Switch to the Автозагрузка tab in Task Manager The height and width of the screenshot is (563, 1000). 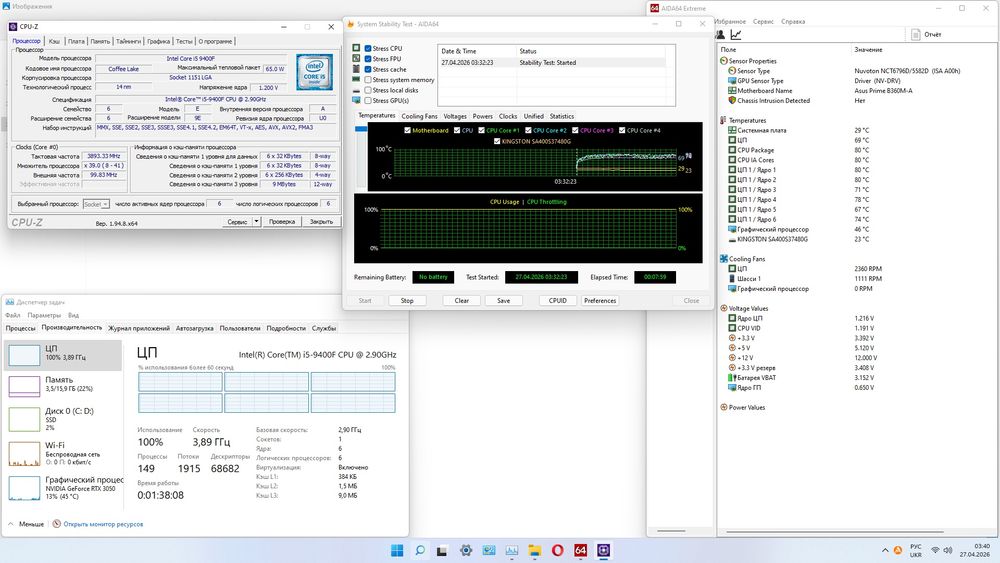[195, 328]
